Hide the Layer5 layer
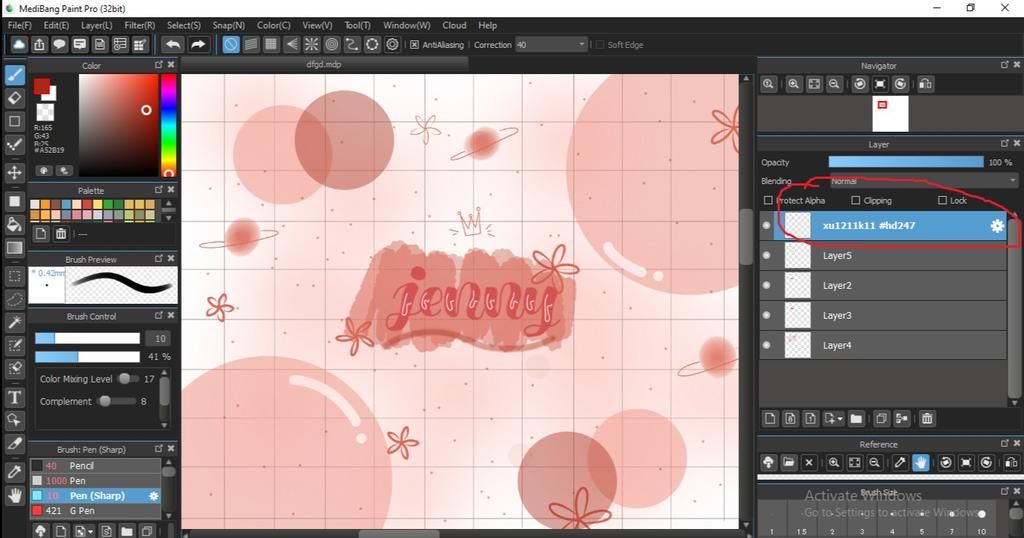 point(767,255)
